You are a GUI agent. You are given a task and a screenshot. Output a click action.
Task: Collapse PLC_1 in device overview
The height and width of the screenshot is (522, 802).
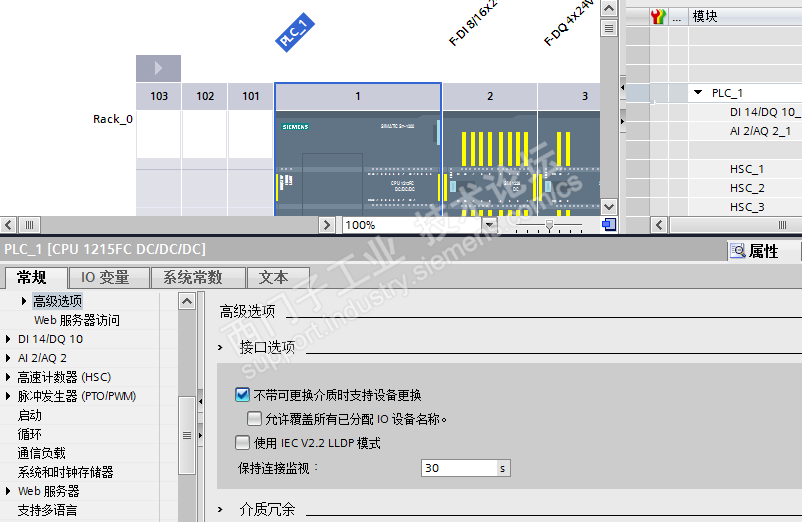698,93
